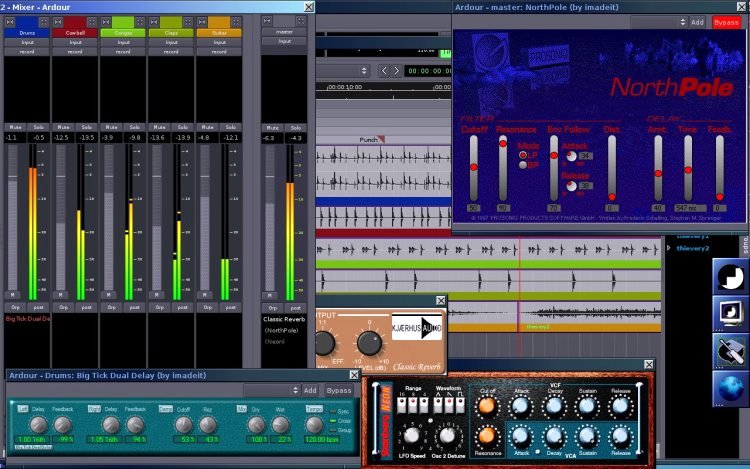Click the Neon Osc 2 Detune knob

point(448,435)
